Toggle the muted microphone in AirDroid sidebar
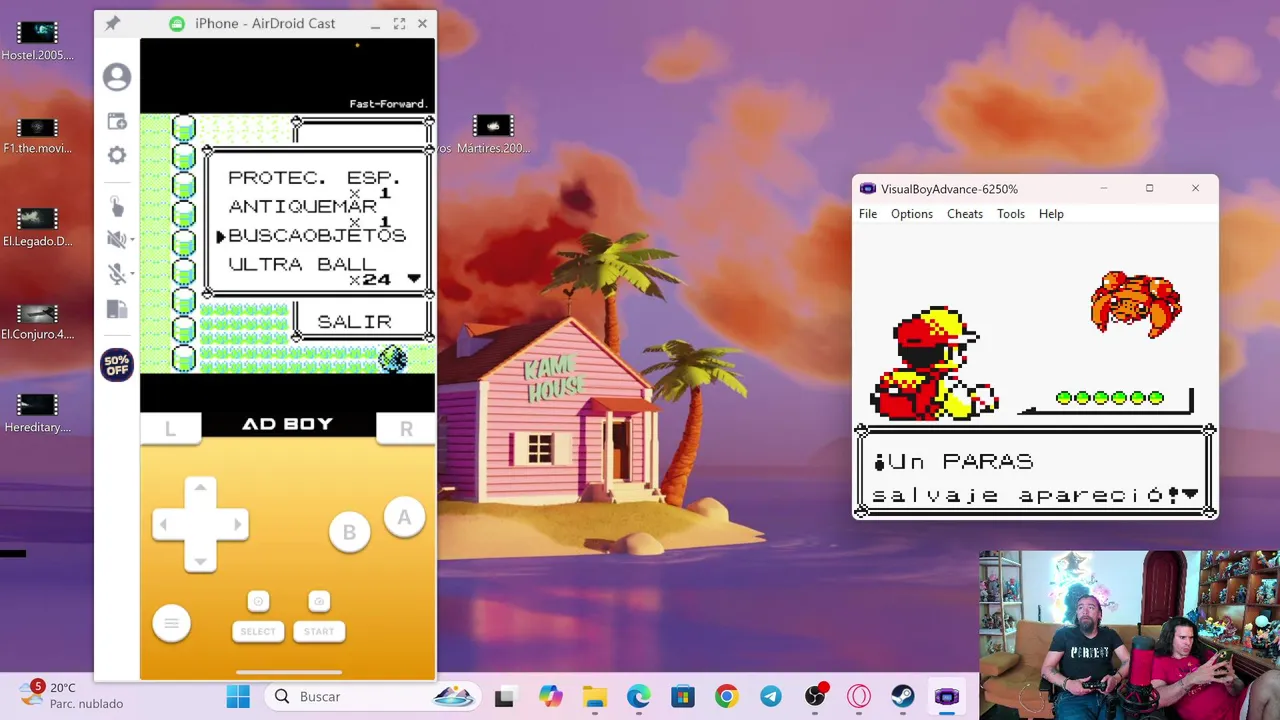Screen dimensions: 1280x720 click(115, 273)
